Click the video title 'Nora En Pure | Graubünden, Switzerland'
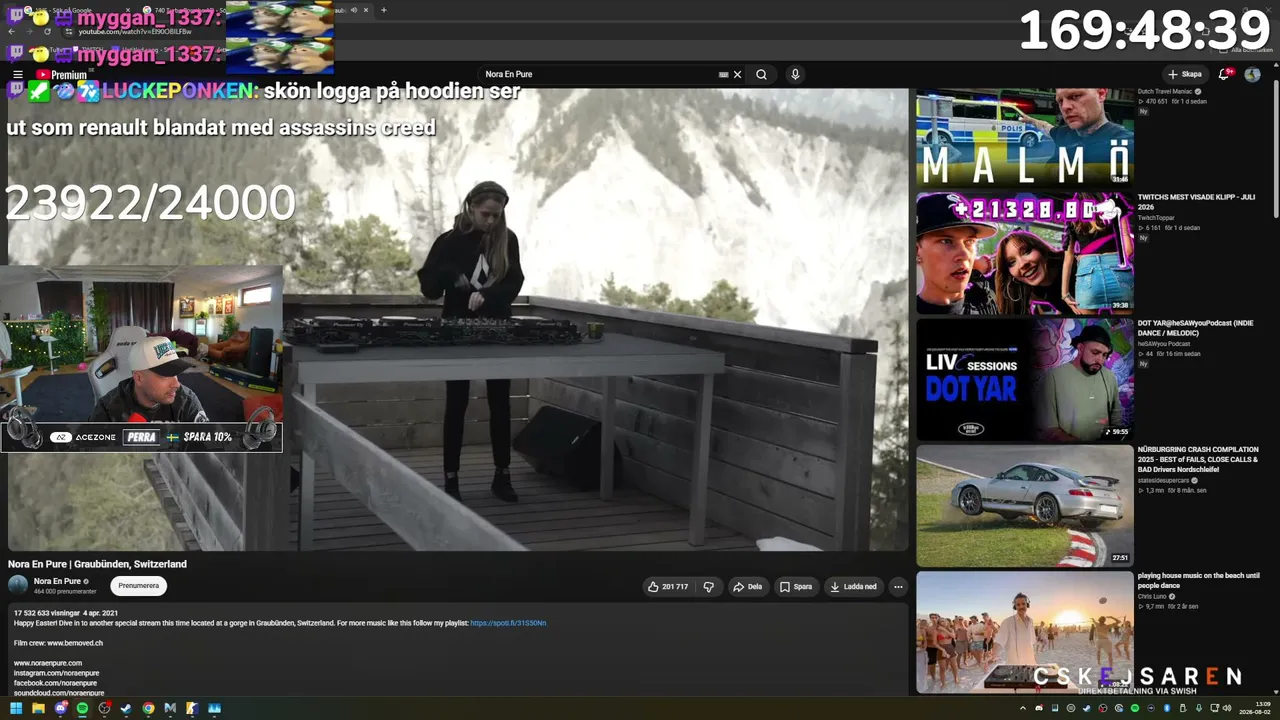The width and height of the screenshot is (1280, 720). (x=97, y=564)
